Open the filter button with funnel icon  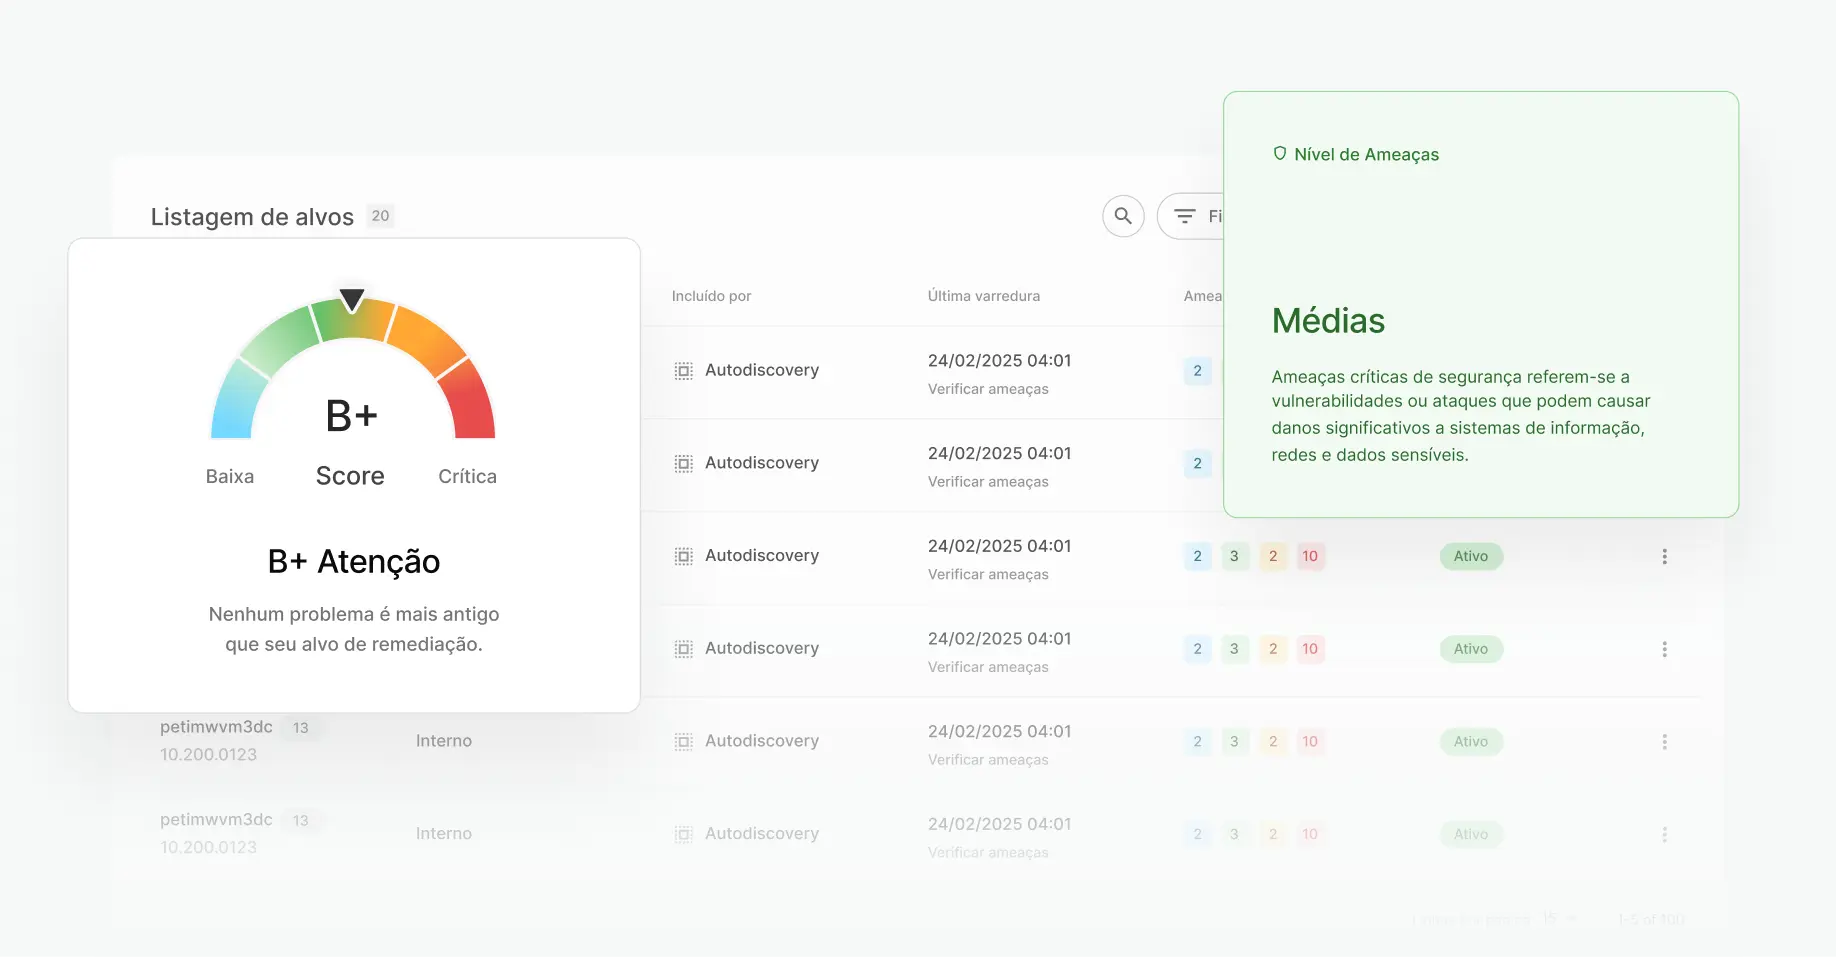click(1192, 216)
